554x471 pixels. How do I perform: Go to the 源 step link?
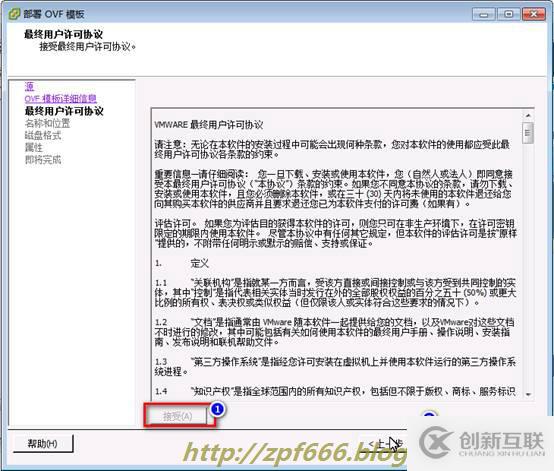pos(29,86)
